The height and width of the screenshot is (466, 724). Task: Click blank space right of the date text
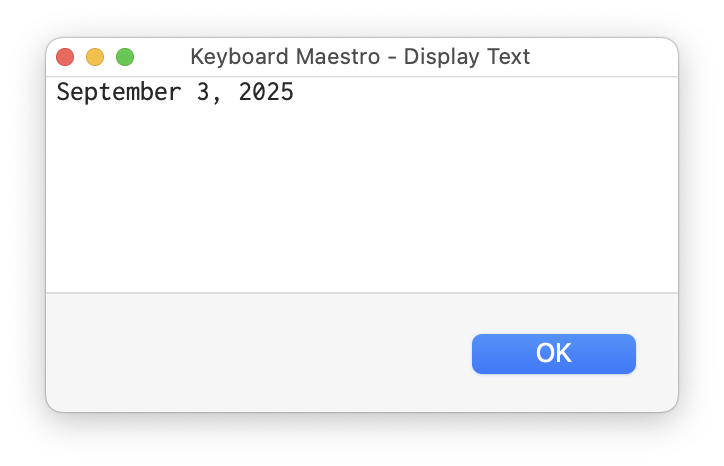pyautogui.click(x=480, y=93)
